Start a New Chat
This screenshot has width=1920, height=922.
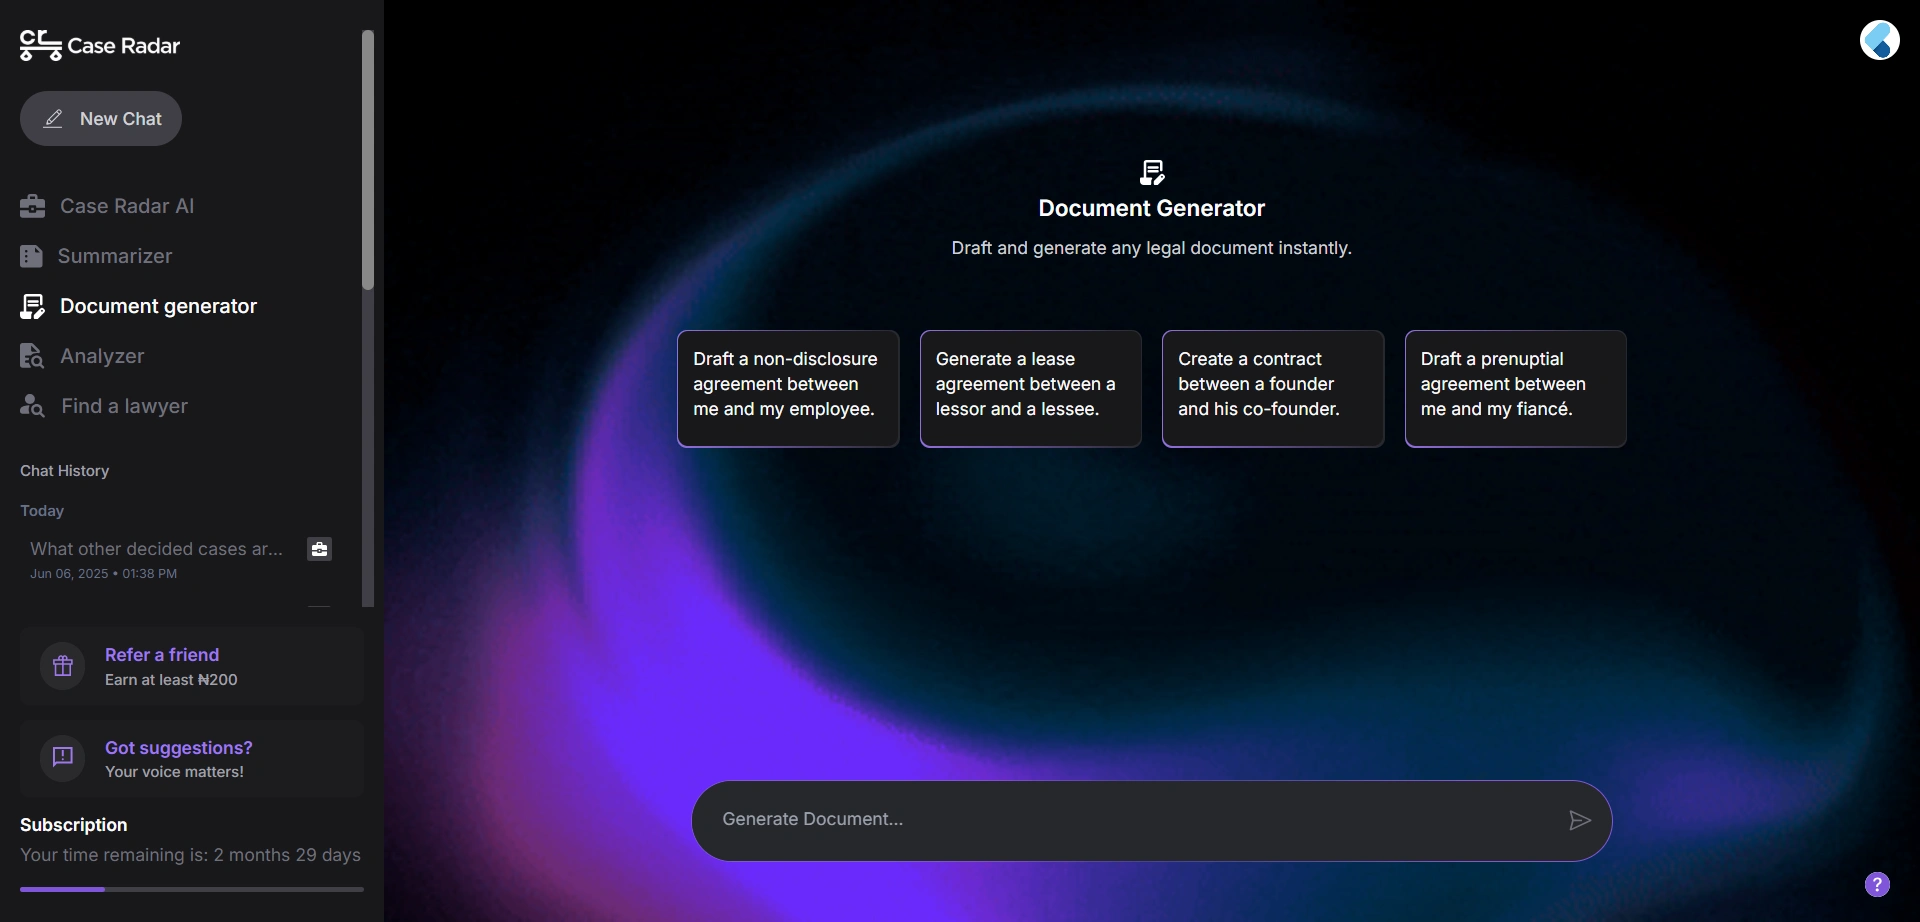point(101,119)
